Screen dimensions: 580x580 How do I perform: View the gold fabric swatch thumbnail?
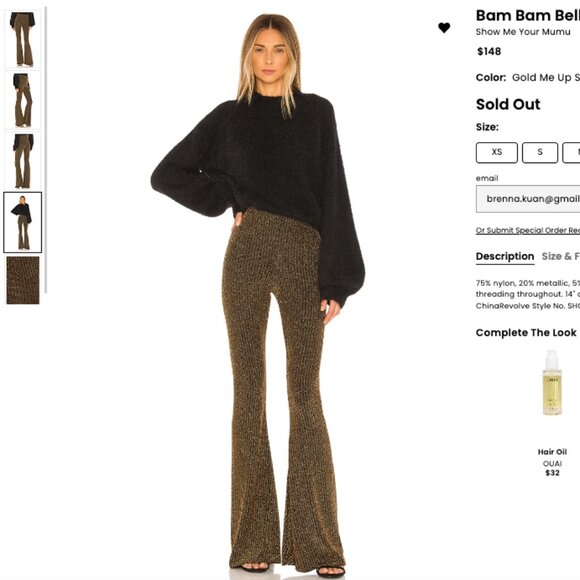pos(23,280)
